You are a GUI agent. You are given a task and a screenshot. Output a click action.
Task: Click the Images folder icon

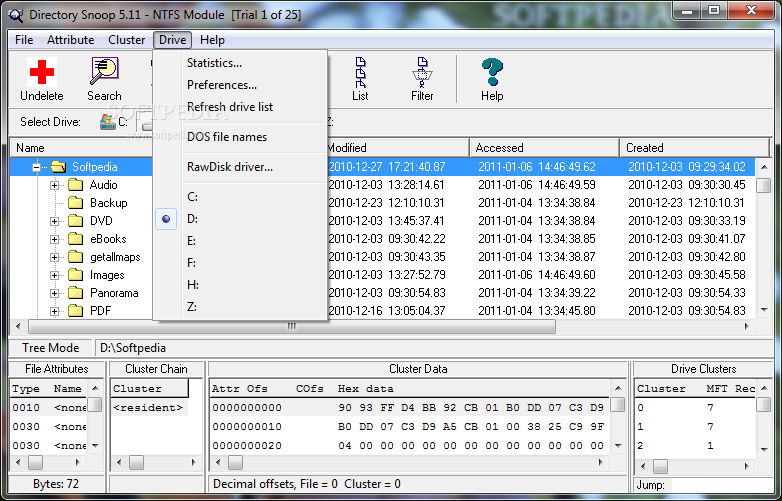[75, 275]
